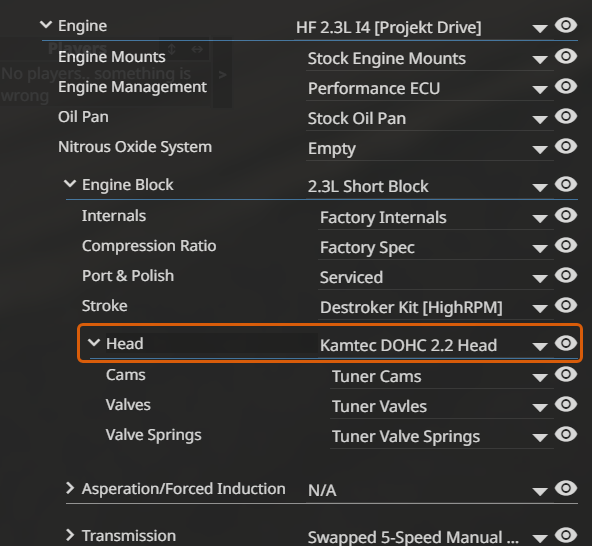Click eye icon next to Stock Oil Pan
This screenshot has height=546, width=592.
click(566, 116)
